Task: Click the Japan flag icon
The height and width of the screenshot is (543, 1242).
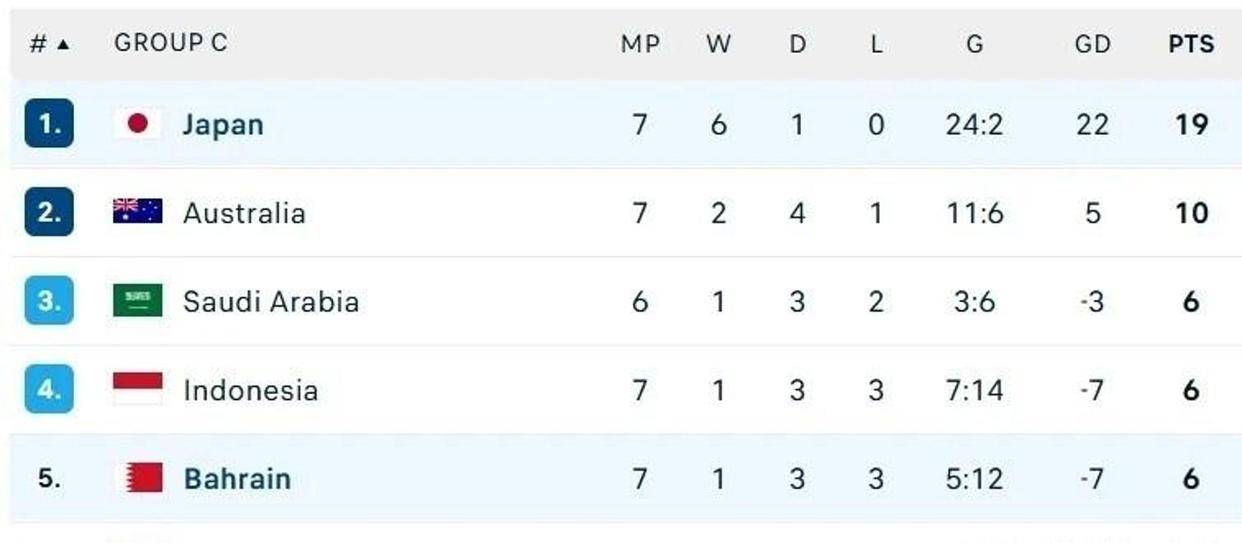Action: click(x=138, y=124)
